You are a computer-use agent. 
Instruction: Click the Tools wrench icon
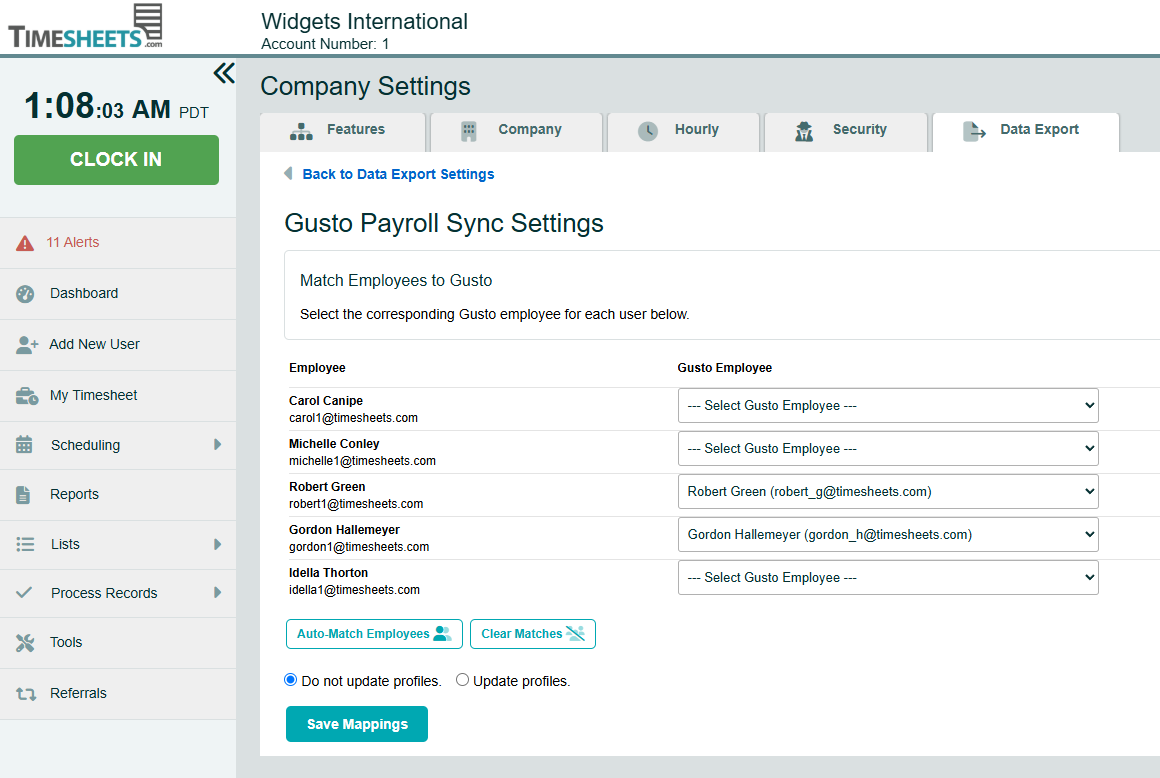25,643
